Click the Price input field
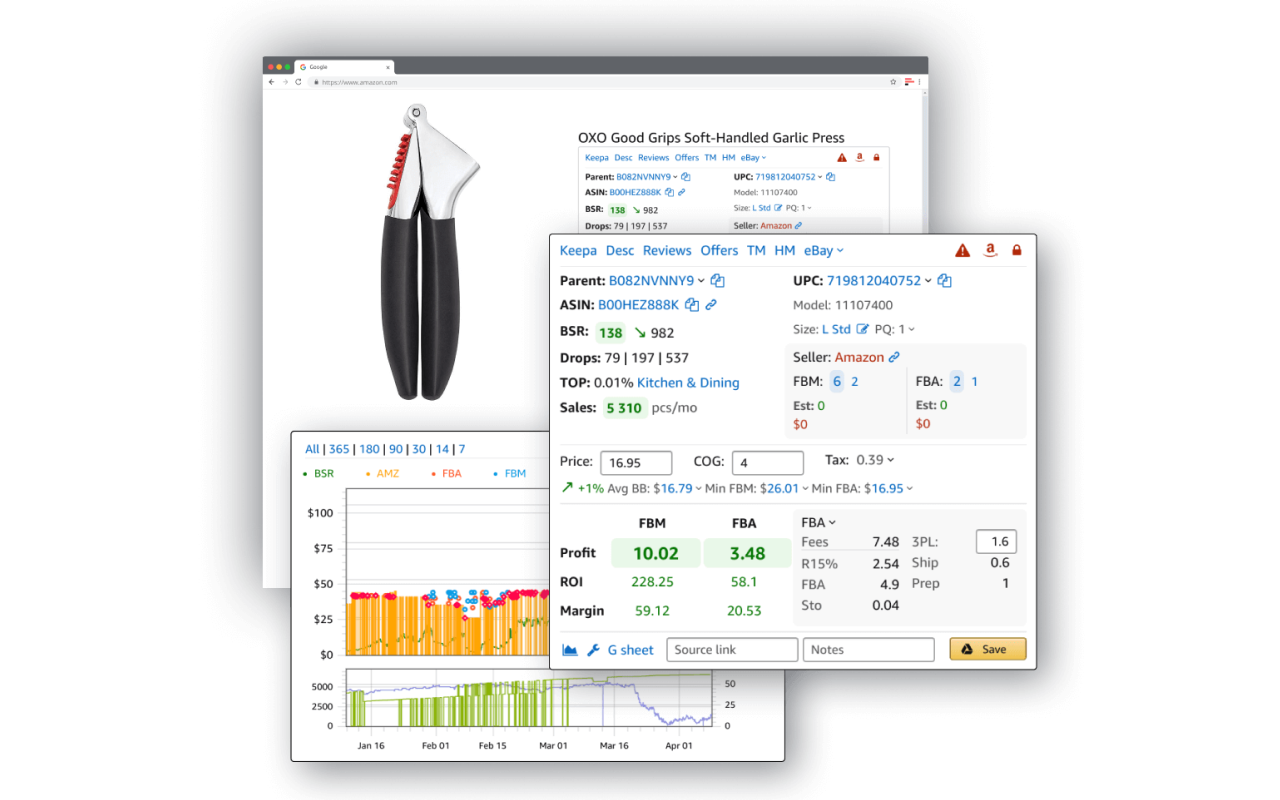The height and width of the screenshot is (800, 1280). 635,463
